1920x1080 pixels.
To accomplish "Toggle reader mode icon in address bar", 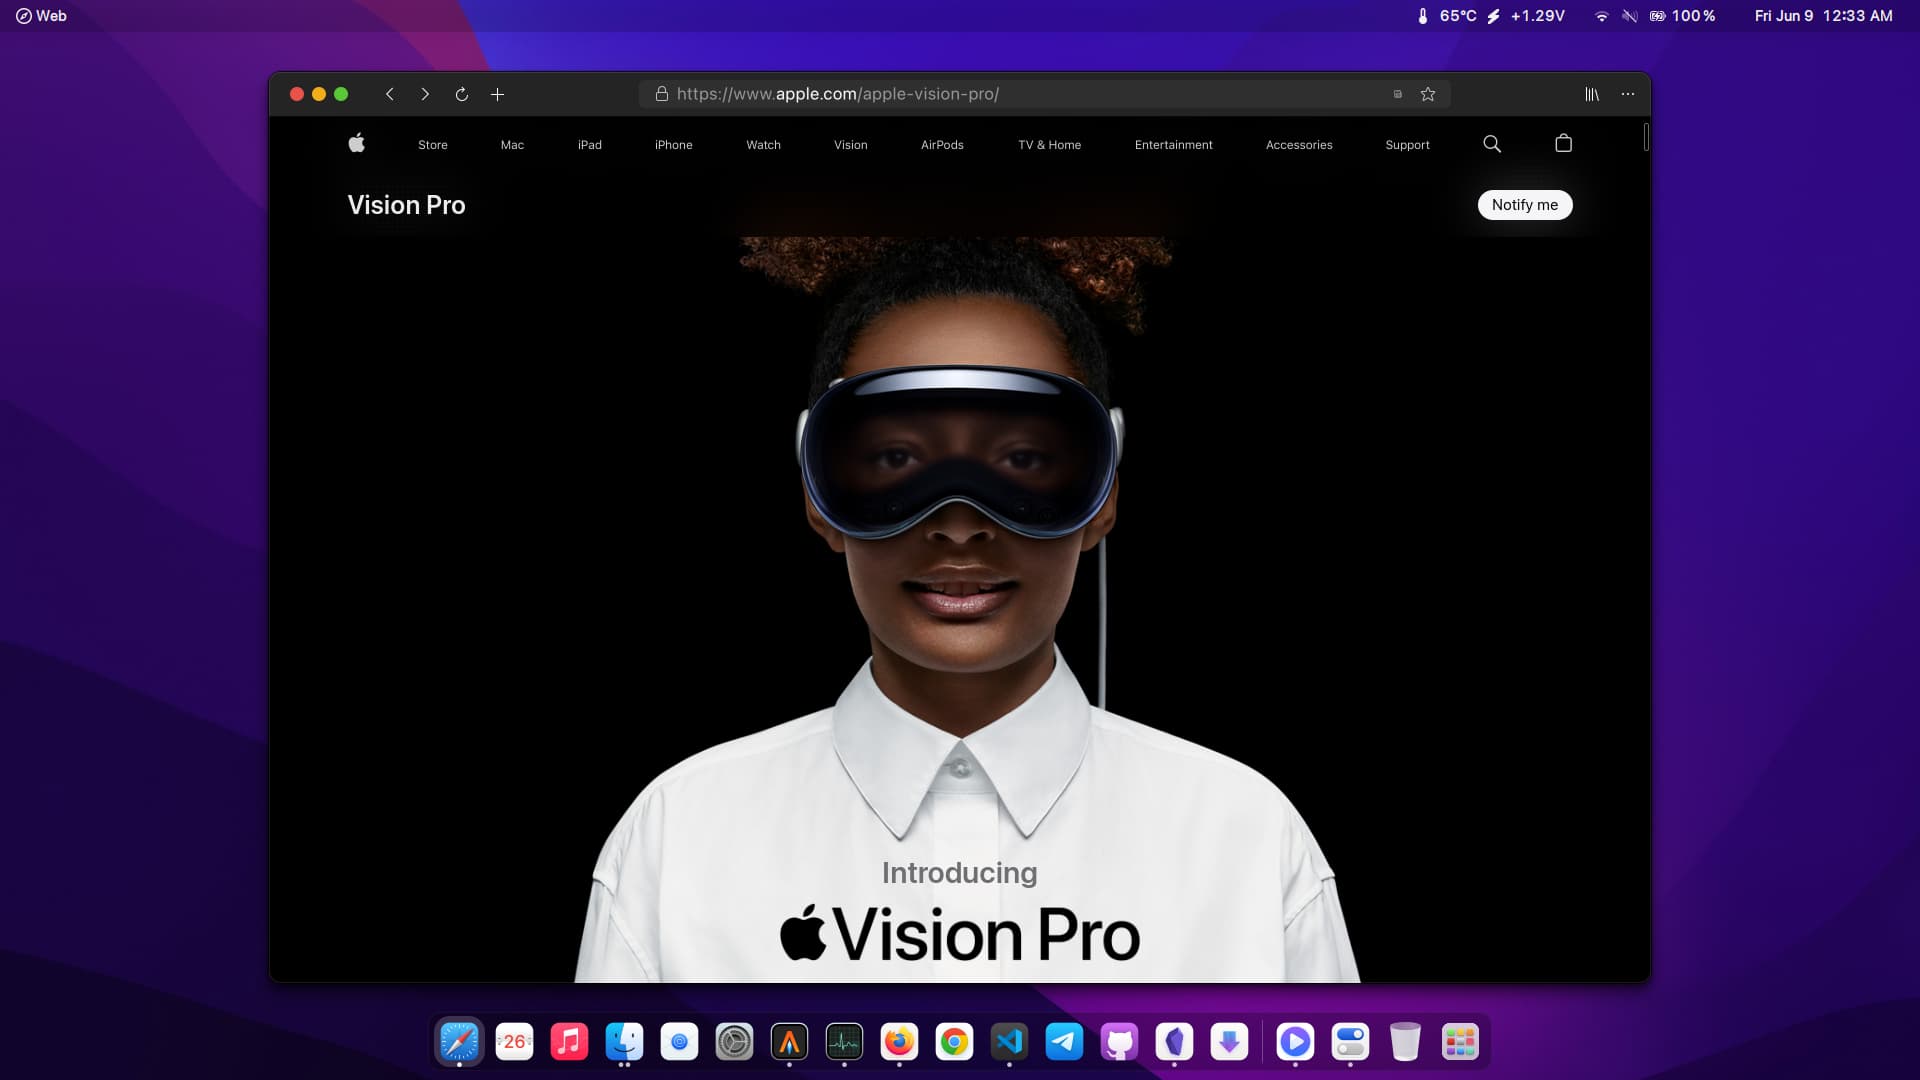I will [x=1398, y=94].
